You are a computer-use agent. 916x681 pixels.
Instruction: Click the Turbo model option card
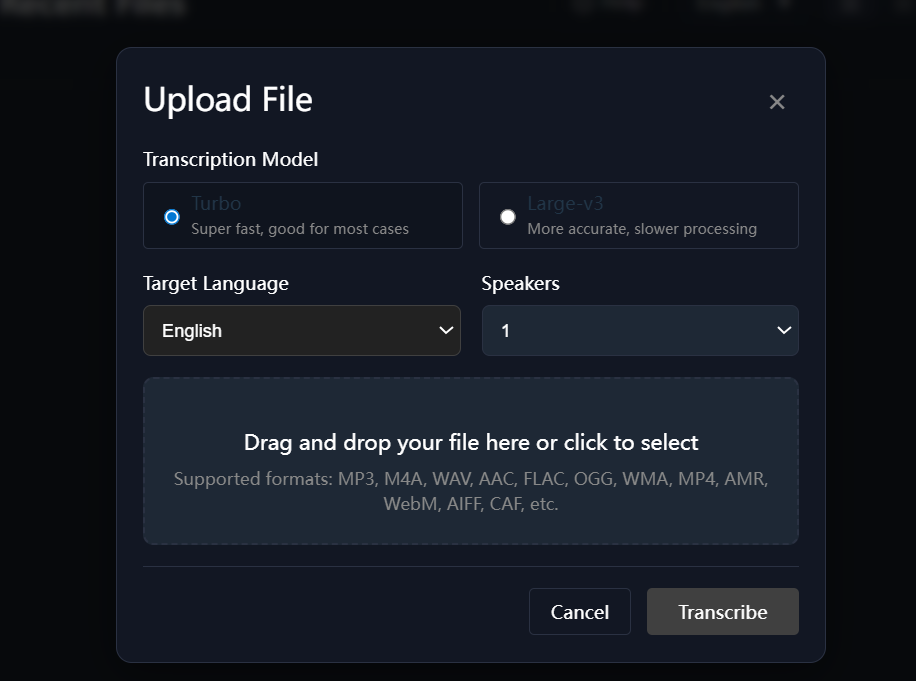pos(302,215)
